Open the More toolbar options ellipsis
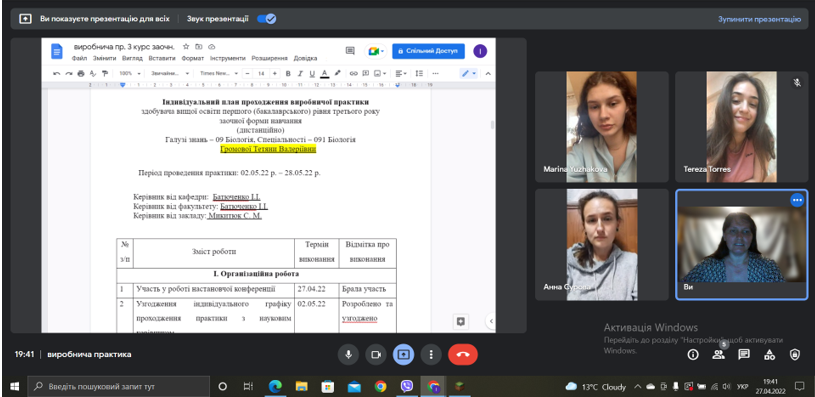The height and width of the screenshot is (397, 815). coord(436,73)
